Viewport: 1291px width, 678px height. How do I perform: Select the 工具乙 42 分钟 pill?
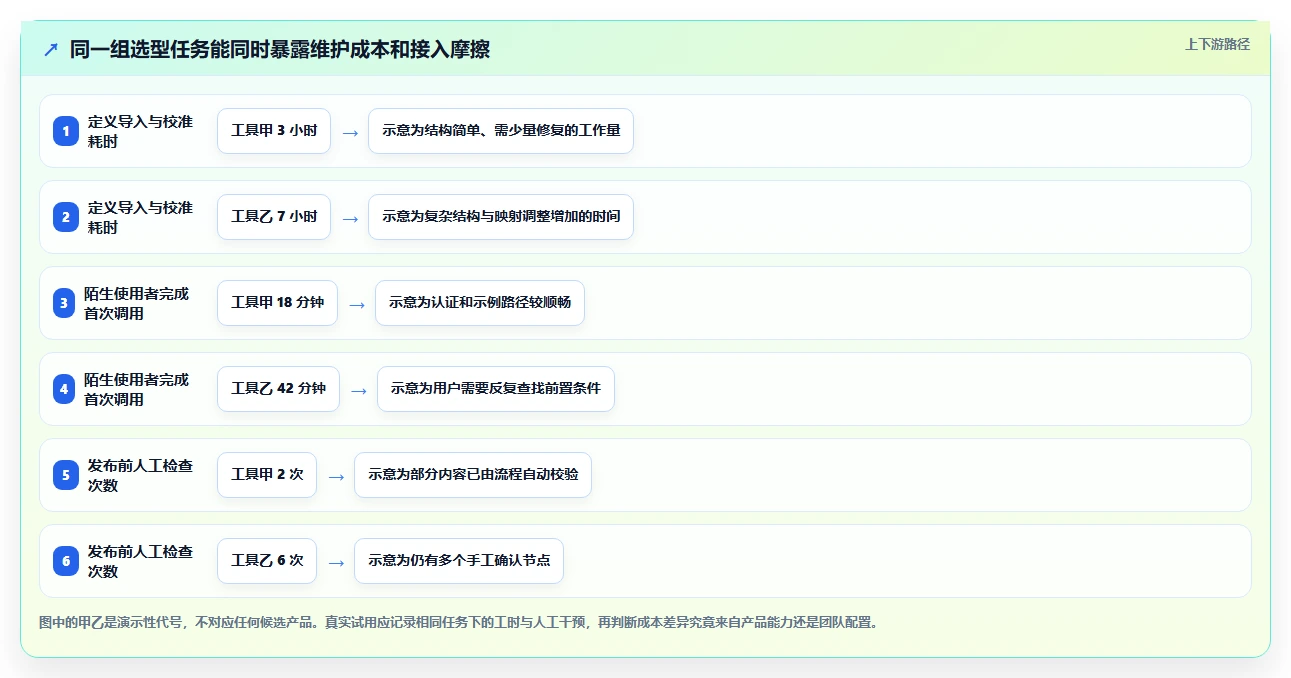[x=279, y=389]
